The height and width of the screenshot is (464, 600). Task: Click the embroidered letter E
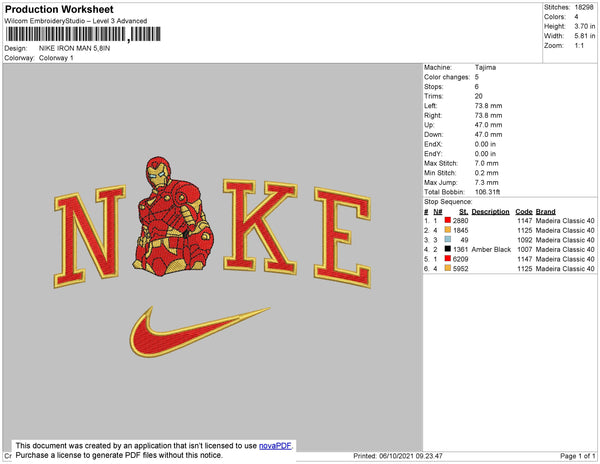tap(342, 237)
